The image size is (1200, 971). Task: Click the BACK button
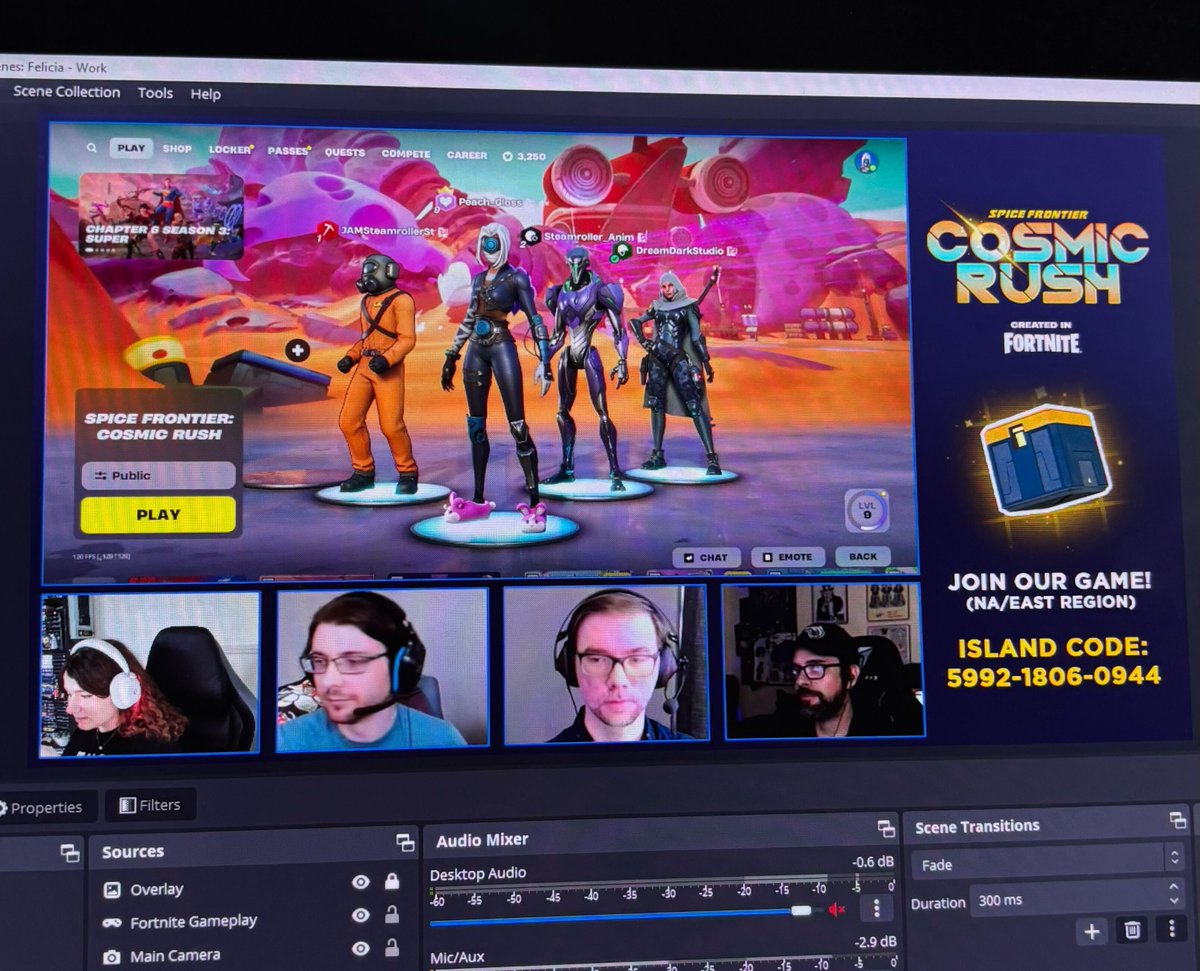(862, 557)
